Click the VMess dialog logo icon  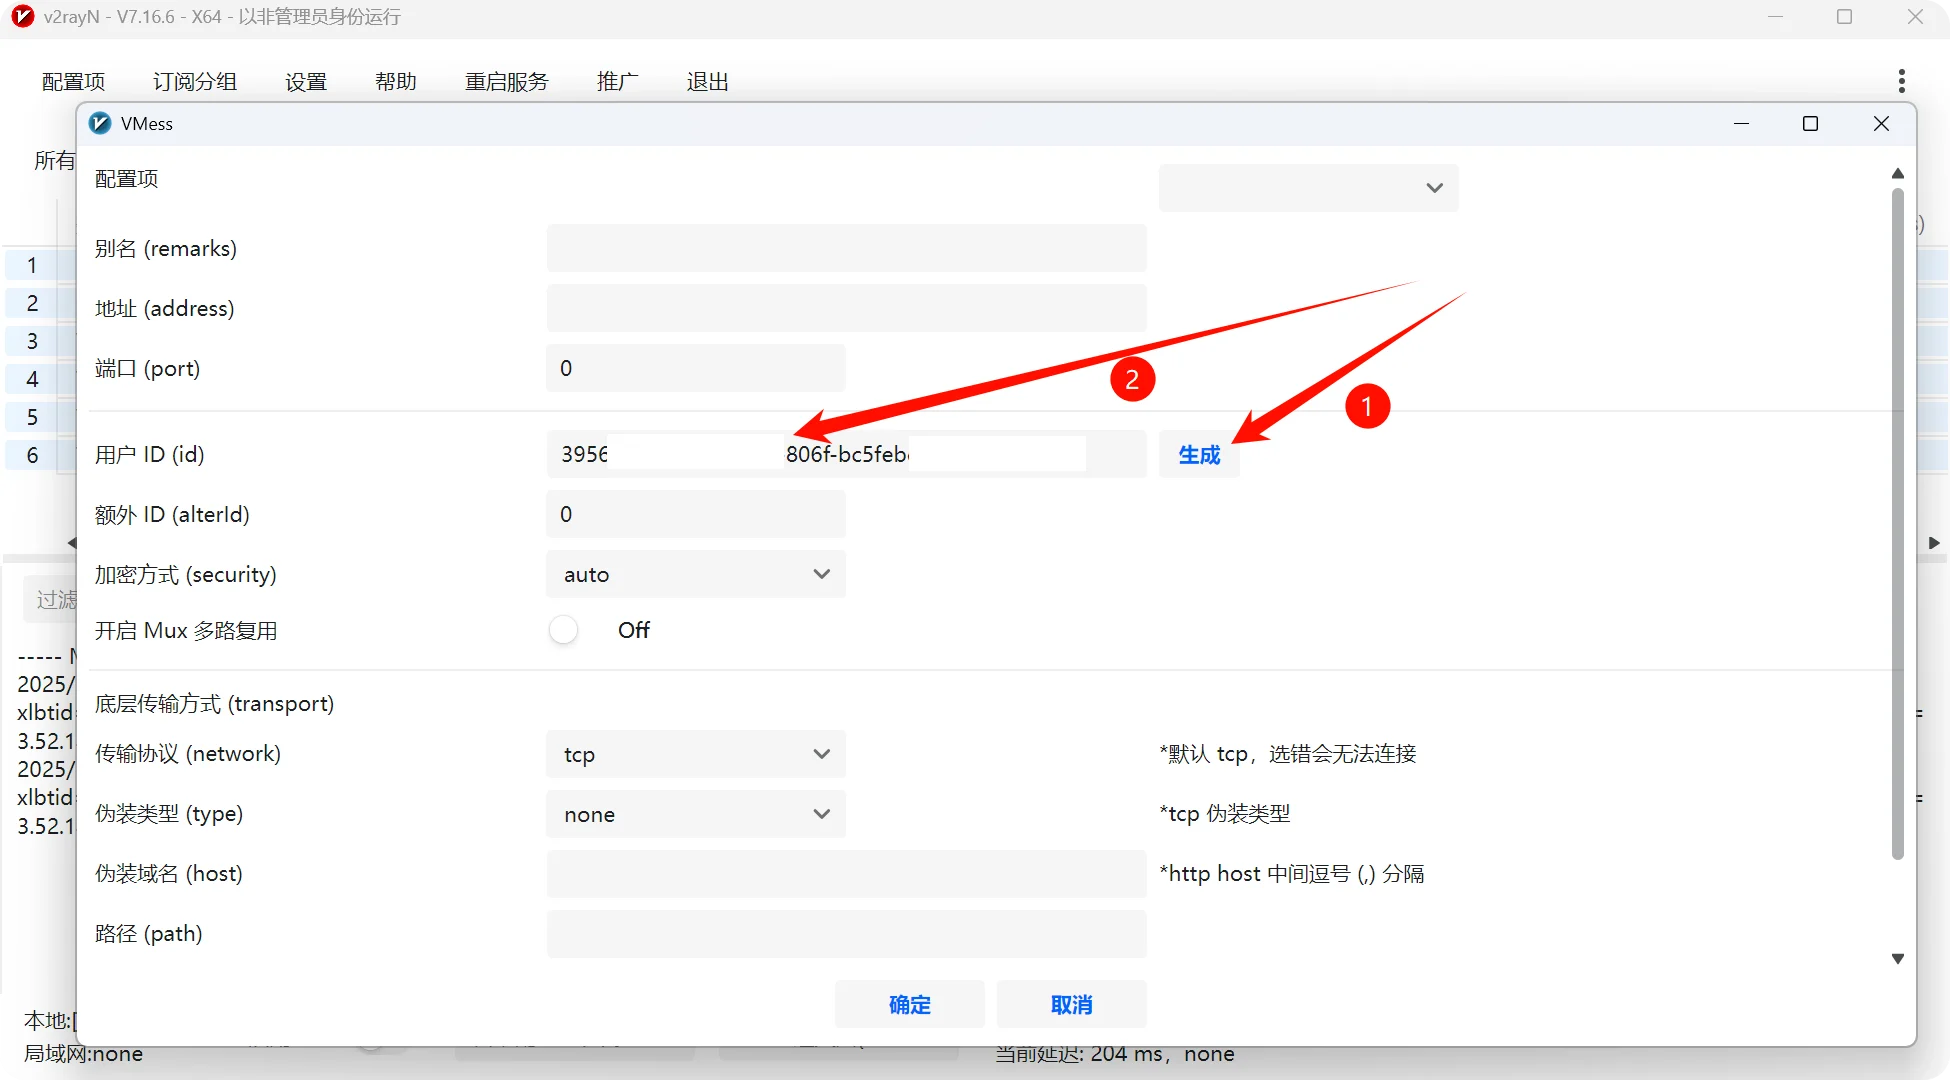pos(100,123)
